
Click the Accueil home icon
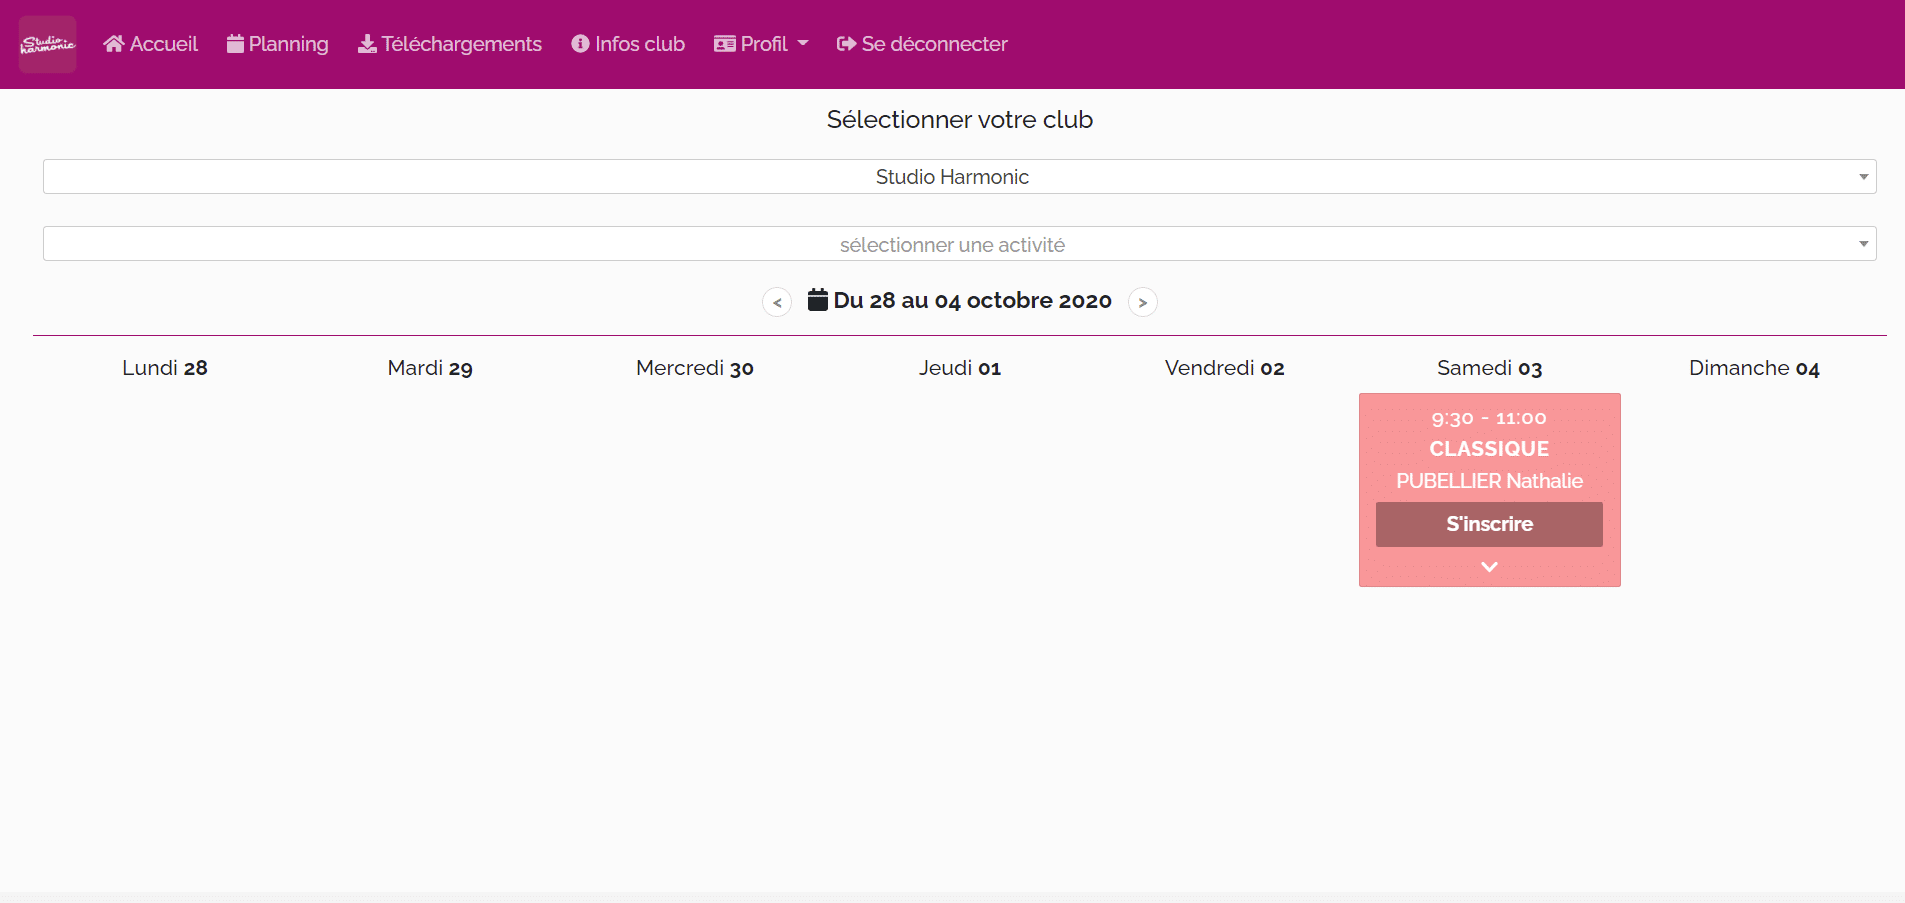[114, 44]
